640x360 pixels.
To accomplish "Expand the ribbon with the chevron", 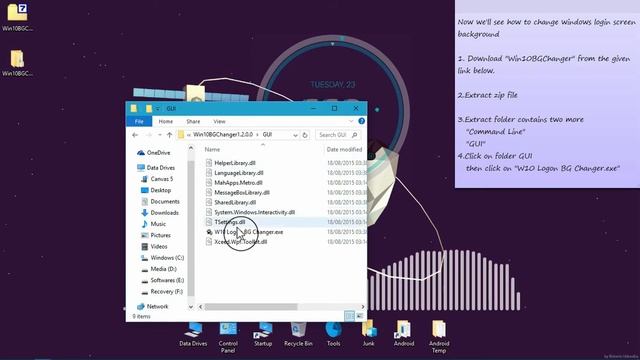I will [351, 121].
